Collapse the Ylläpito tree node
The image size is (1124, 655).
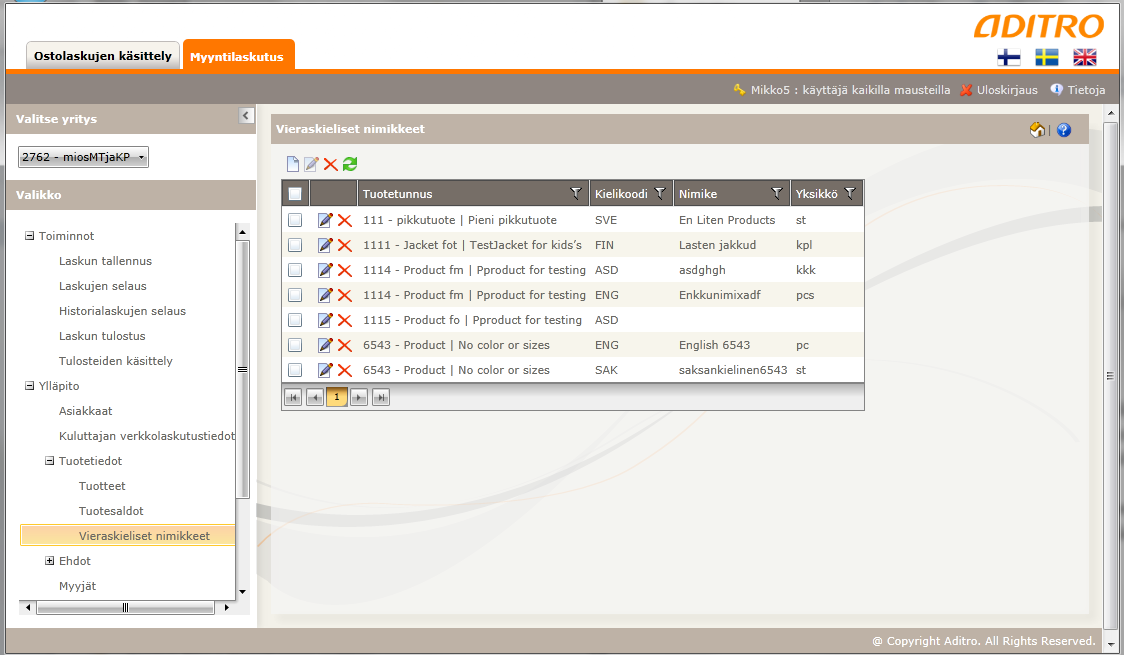(29, 386)
